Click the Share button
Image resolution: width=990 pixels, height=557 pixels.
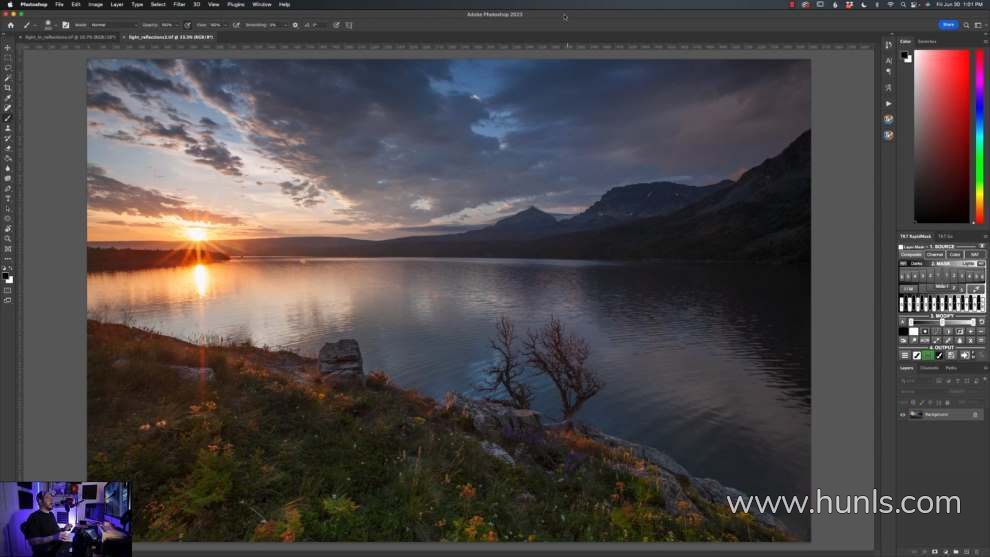[948, 25]
